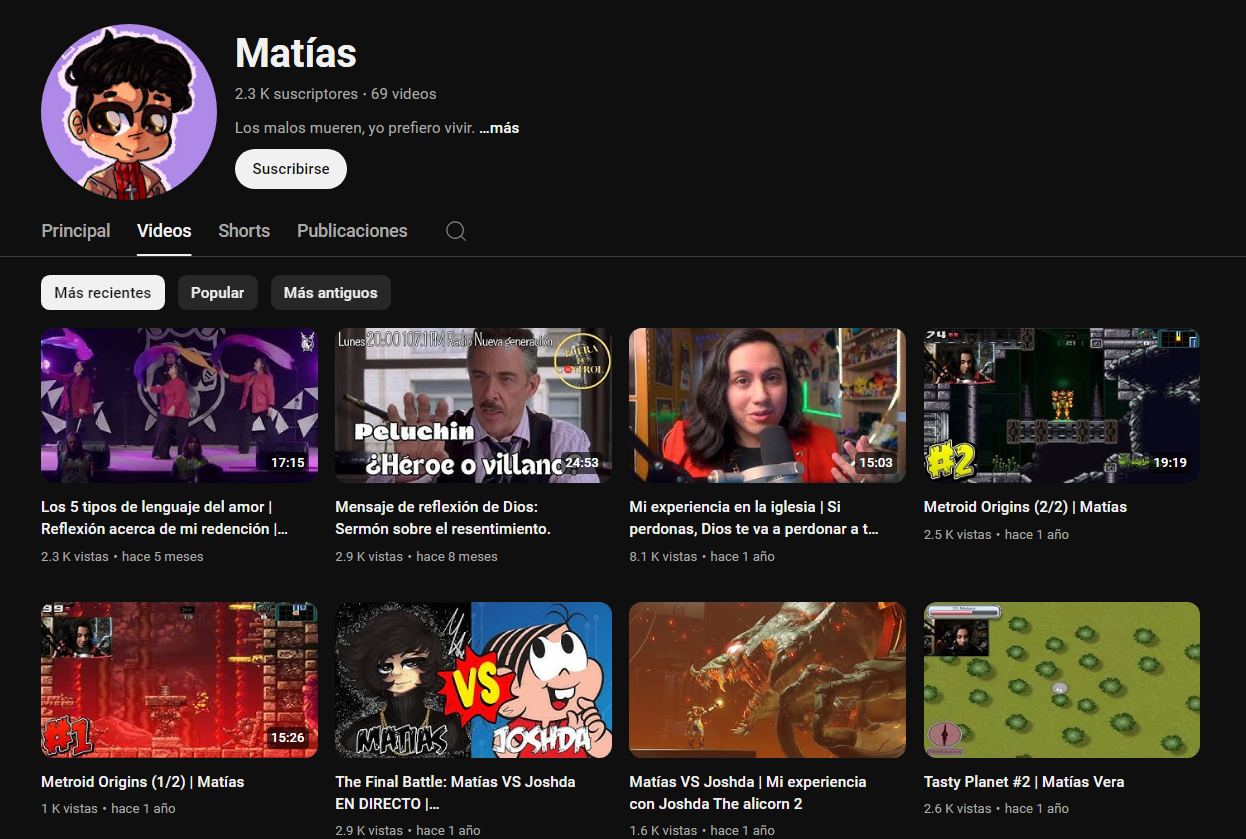
Task: Open the 'Mi experiencia con Joshda' dragon thumbnail
Action: [x=767, y=680]
